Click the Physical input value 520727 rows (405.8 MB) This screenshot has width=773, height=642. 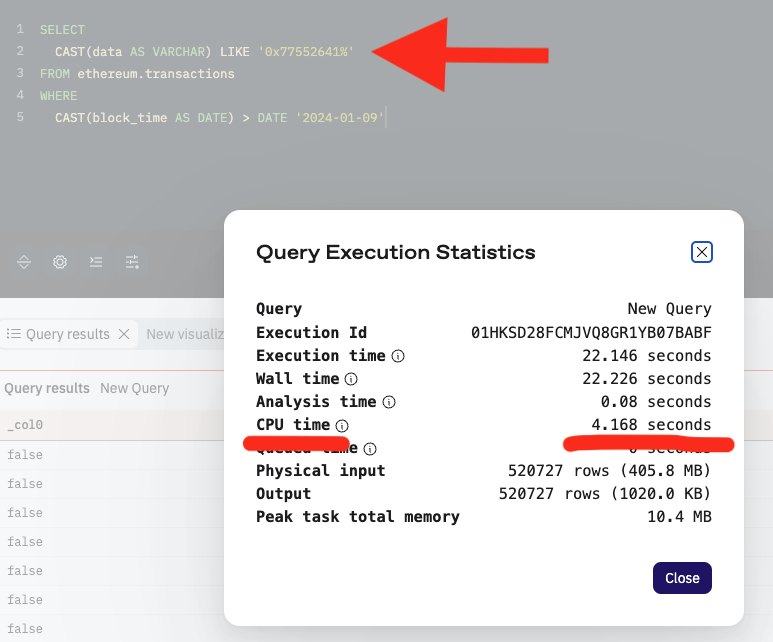[x=610, y=471]
